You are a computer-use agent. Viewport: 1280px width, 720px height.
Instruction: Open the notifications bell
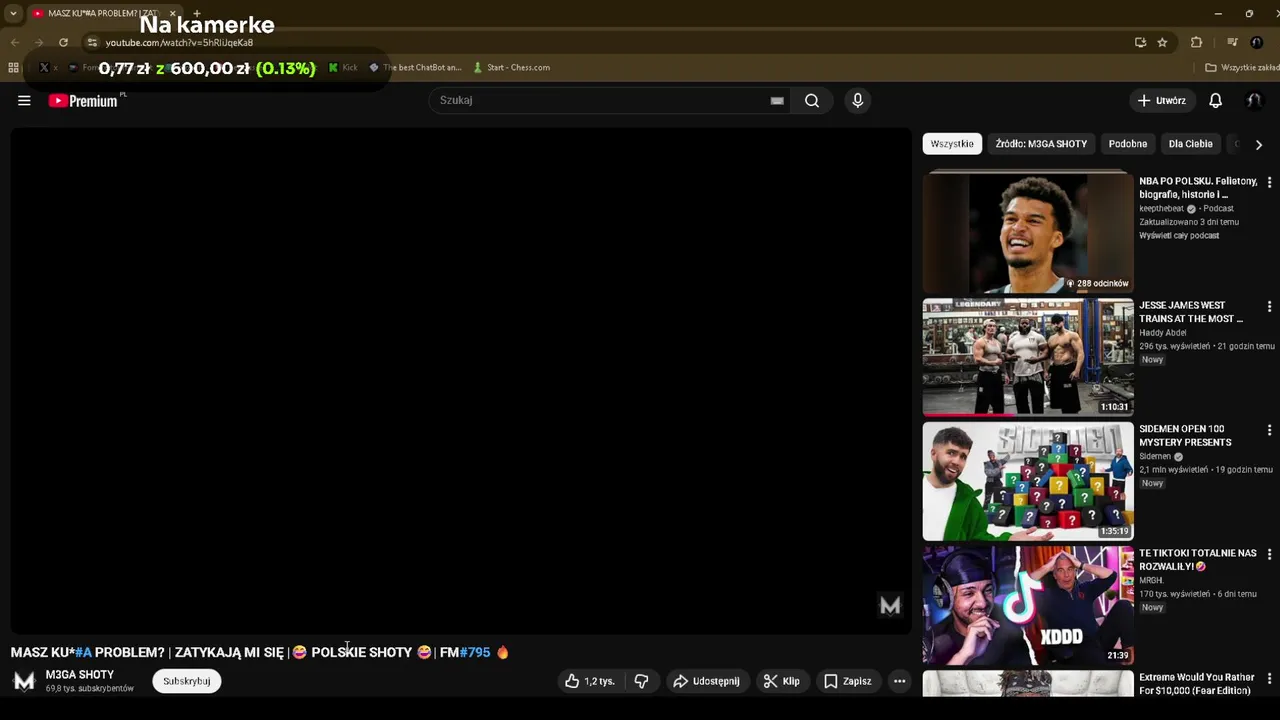point(1215,100)
